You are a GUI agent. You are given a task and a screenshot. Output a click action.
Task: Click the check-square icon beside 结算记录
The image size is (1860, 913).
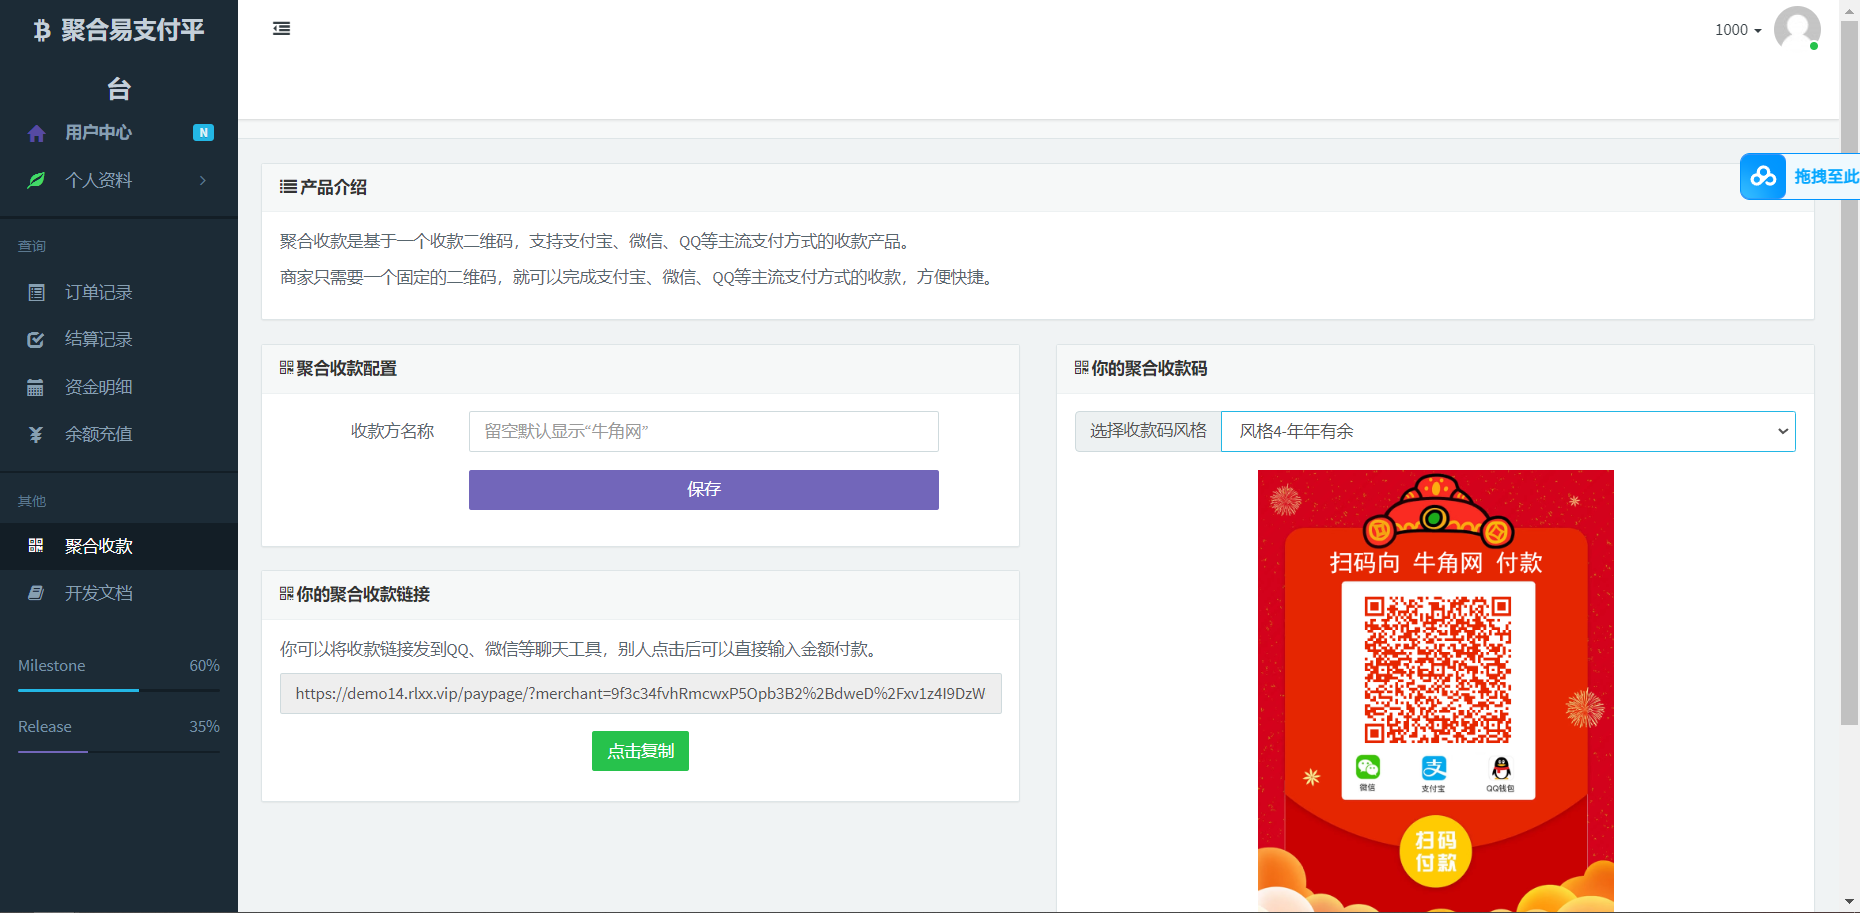(x=36, y=339)
